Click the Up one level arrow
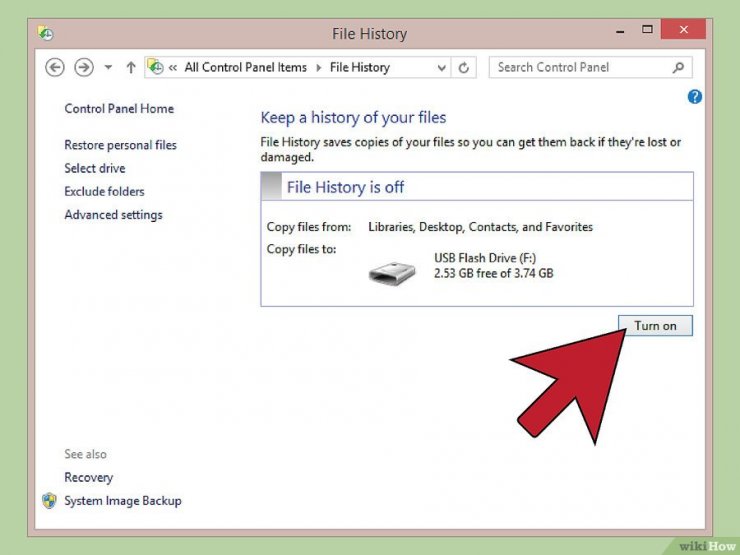The image size is (740, 555). (x=131, y=68)
